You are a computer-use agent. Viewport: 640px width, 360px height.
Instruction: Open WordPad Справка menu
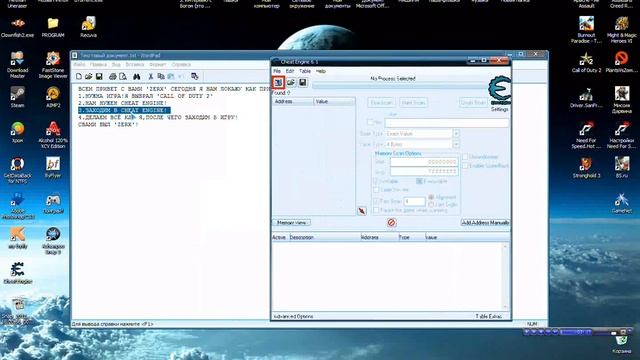(x=181, y=64)
